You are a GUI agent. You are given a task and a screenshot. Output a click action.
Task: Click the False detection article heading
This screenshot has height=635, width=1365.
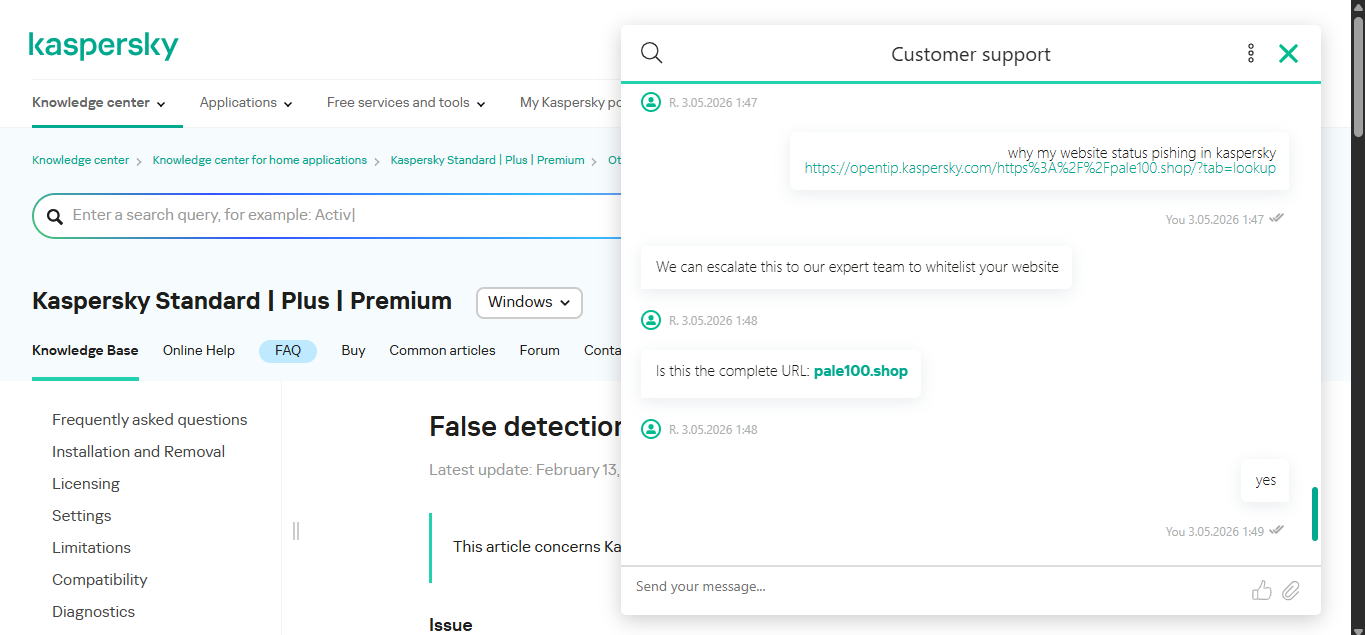pyautogui.click(x=526, y=427)
